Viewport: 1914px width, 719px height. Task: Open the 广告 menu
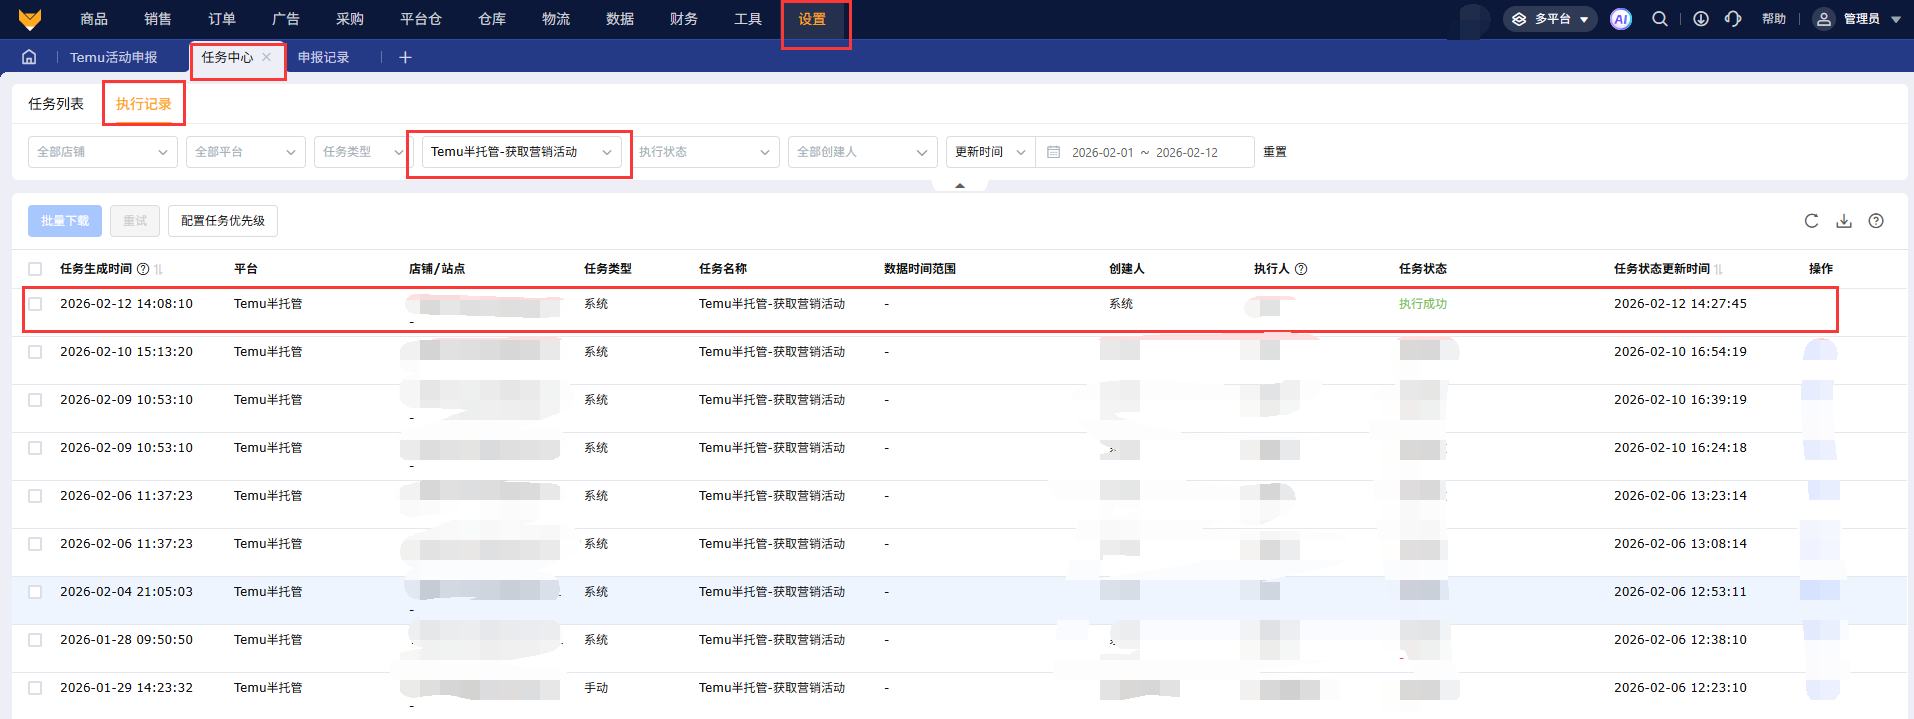pyautogui.click(x=286, y=19)
